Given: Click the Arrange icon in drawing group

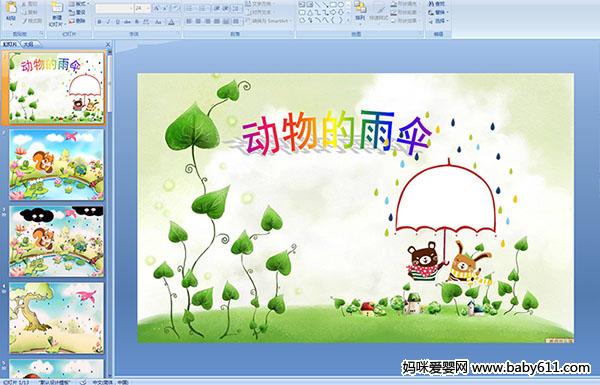Looking at the screenshot, I should click(x=360, y=11).
